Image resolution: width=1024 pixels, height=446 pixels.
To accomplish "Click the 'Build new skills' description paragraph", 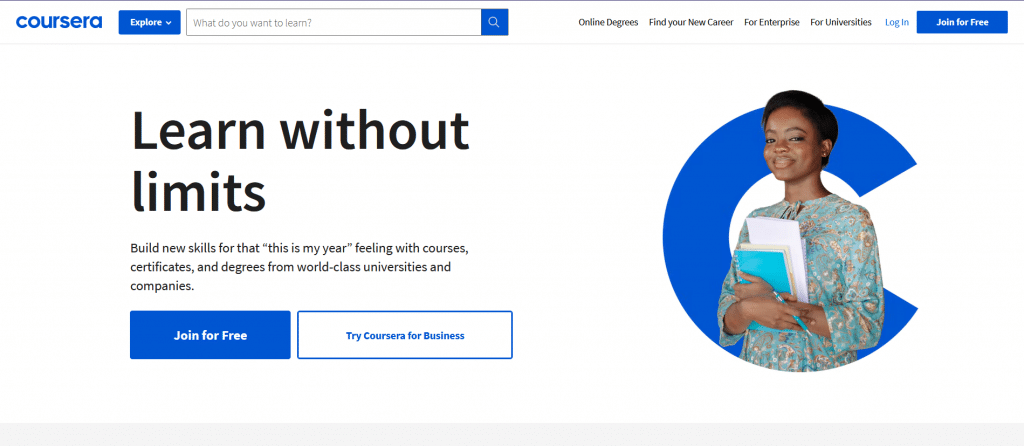I will click(x=300, y=267).
